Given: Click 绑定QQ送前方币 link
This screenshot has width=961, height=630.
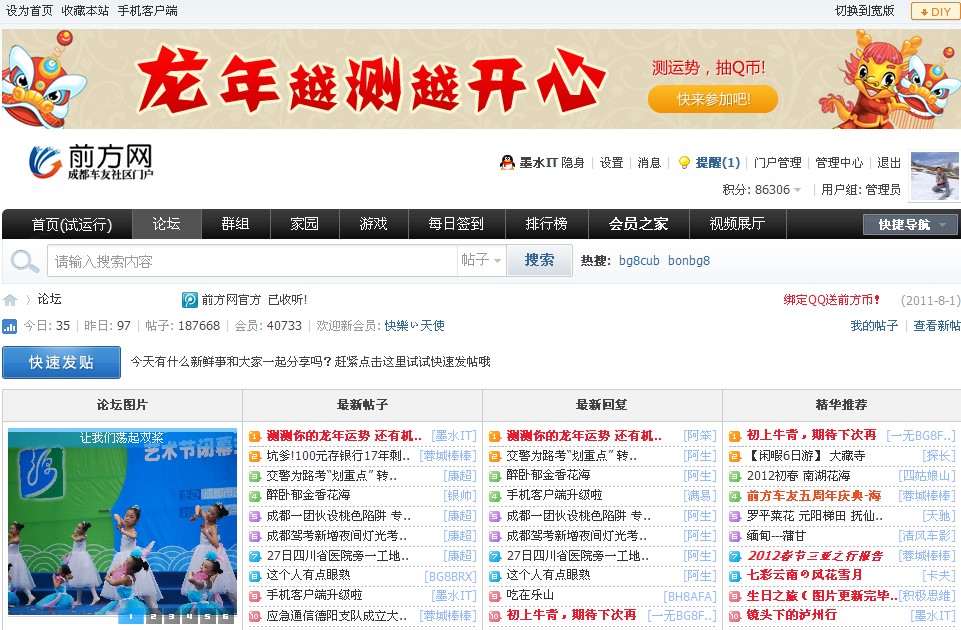Looking at the screenshot, I should point(832,300).
